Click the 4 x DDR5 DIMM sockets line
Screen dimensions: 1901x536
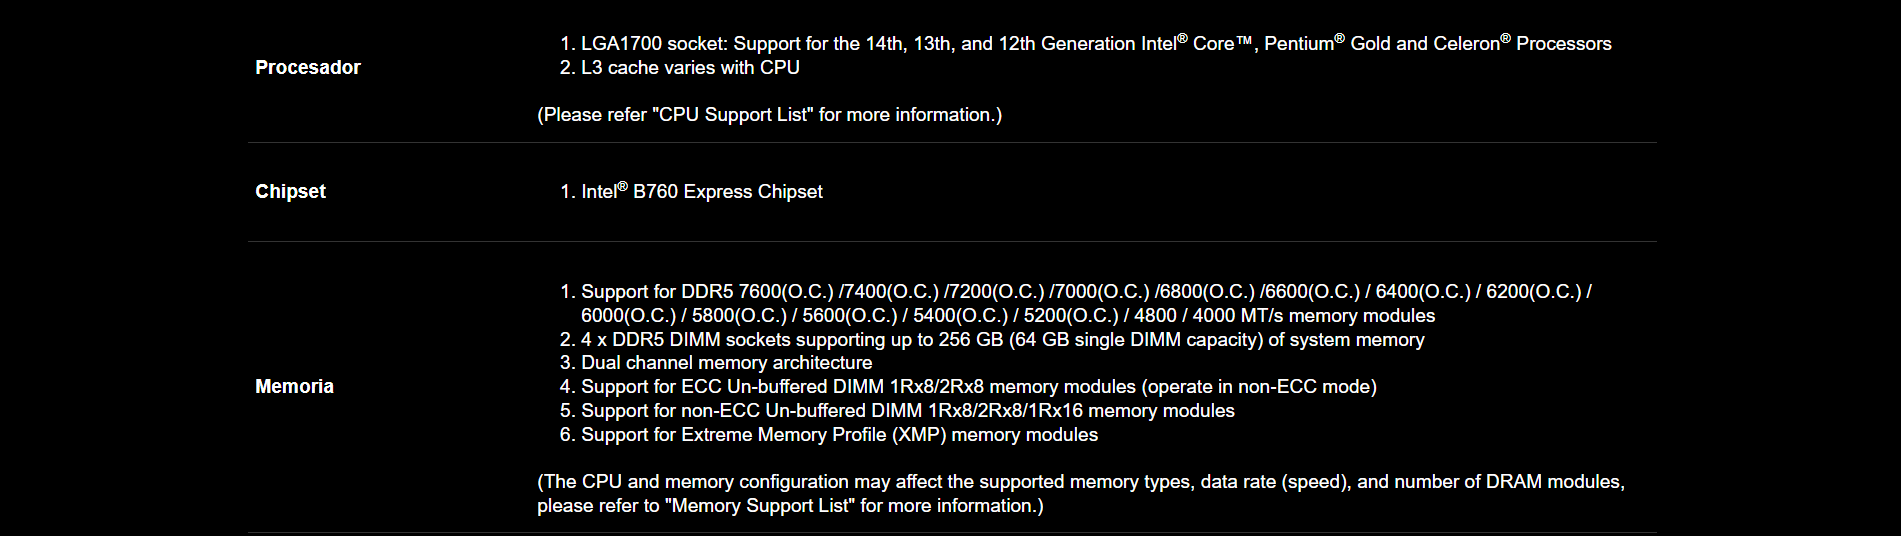(x=1003, y=339)
